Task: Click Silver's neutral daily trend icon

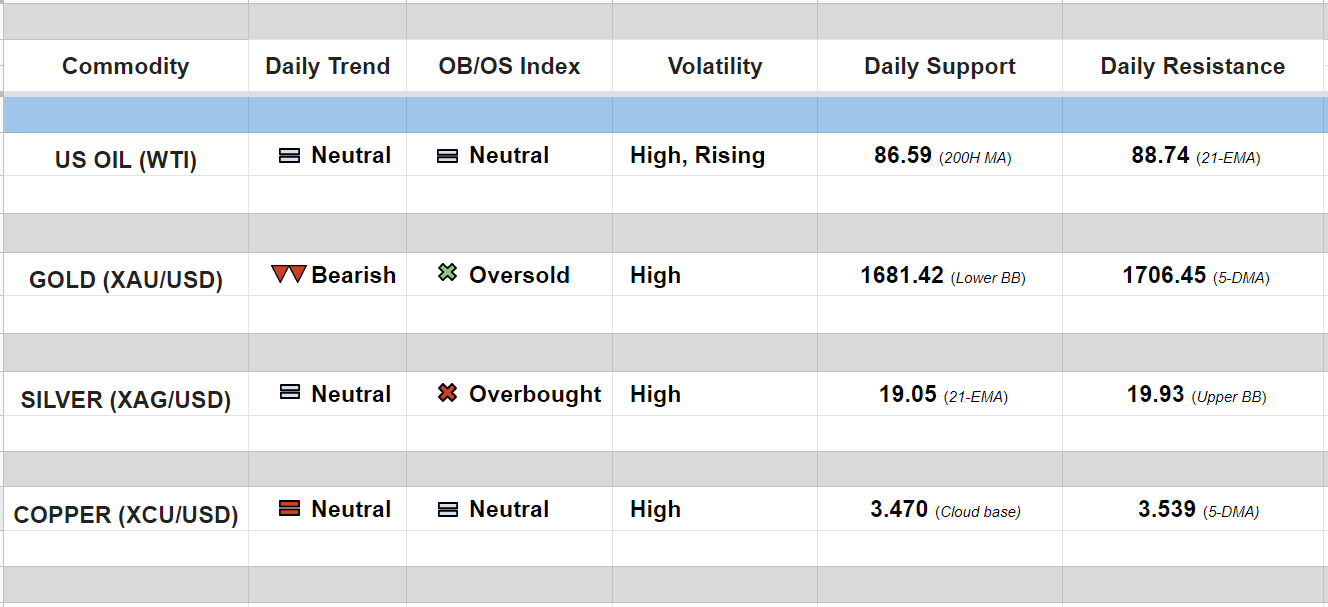Action: click(x=289, y=393)
